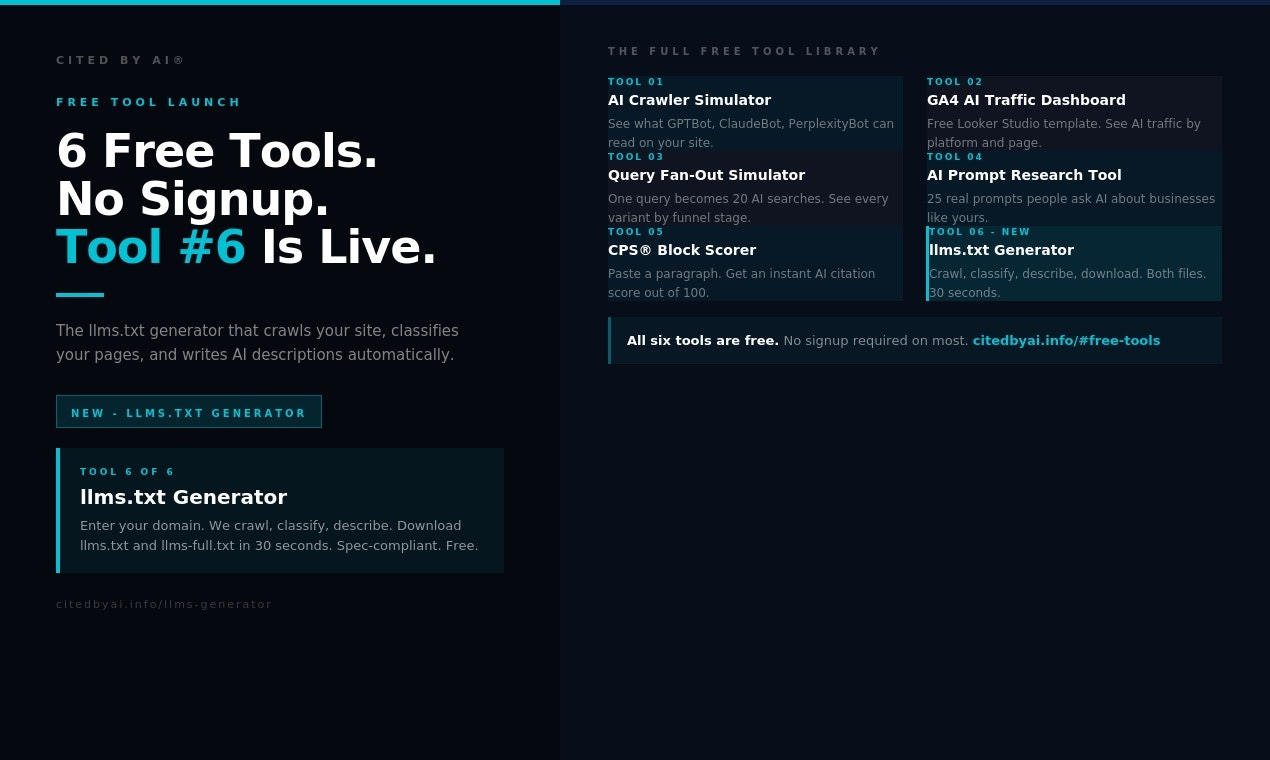Click the teal progress bar at top
This screenshot has height=760, width=1270.
(280, 2)
